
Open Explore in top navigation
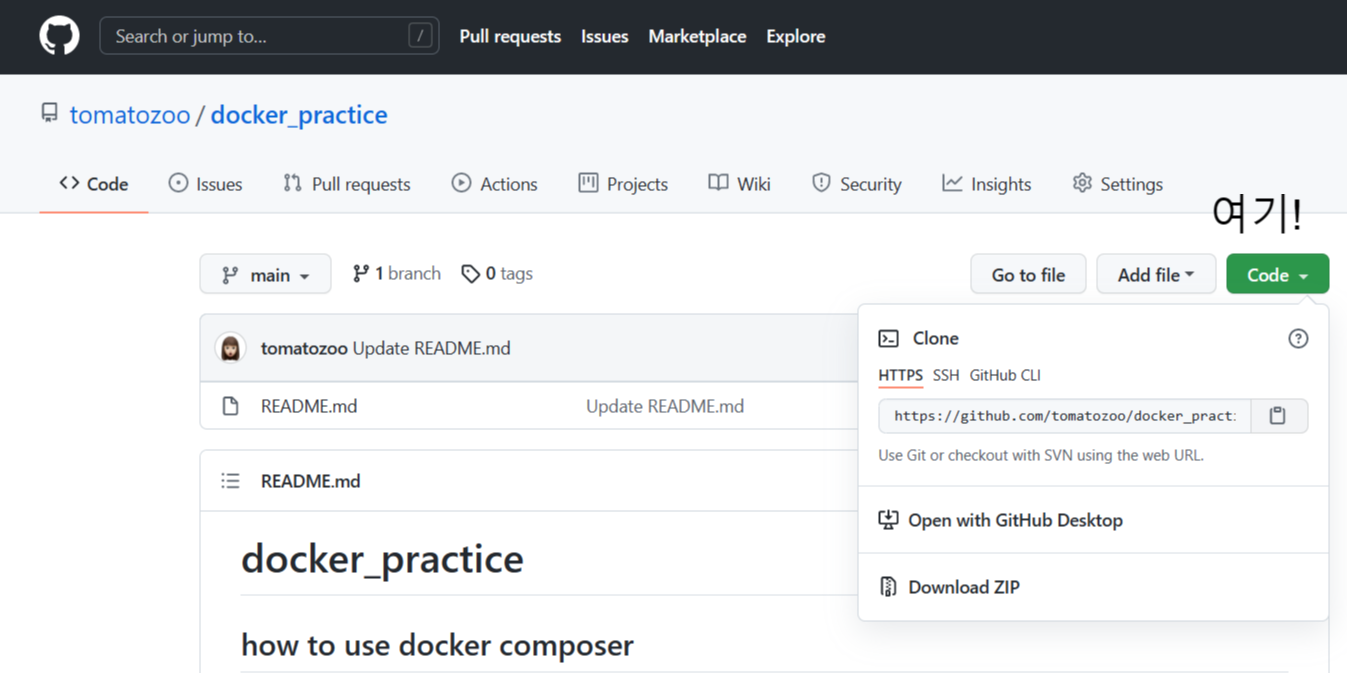[x=796, y=36]
